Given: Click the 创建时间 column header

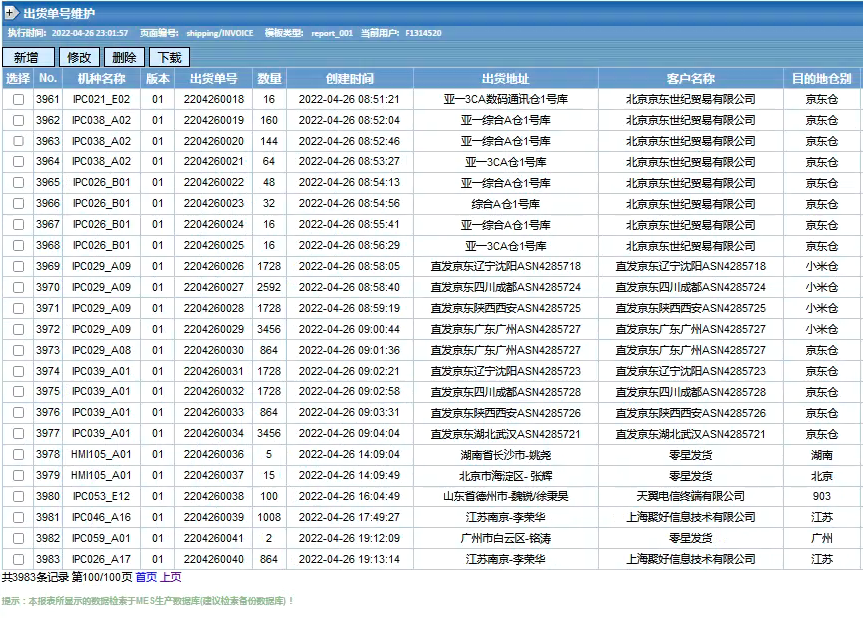Looking at the screenshot, I should (x=350, y=78).
